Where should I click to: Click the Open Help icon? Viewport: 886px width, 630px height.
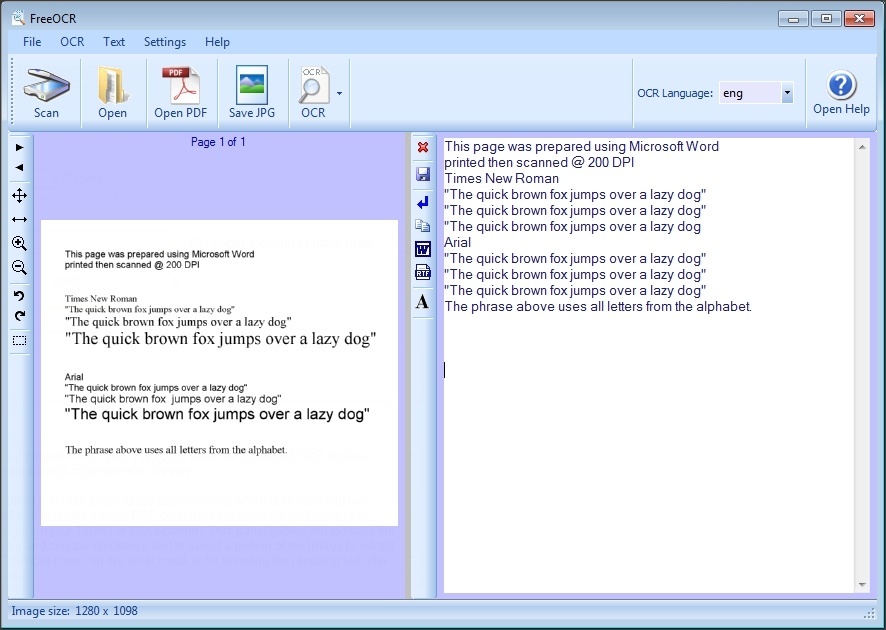(x=841, y=93)
